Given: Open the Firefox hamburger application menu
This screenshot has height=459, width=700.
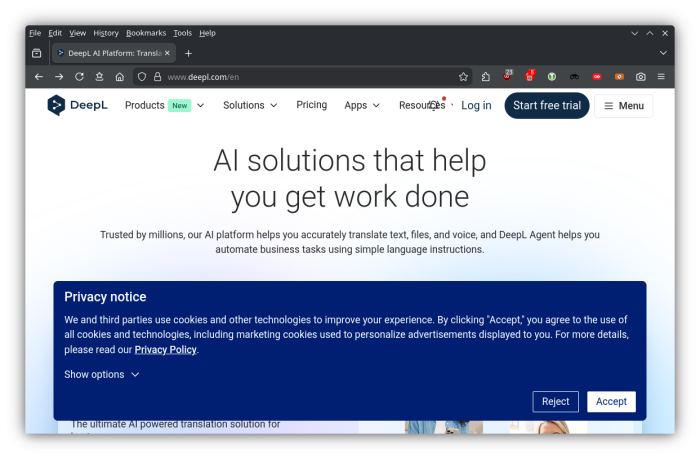Looking at the screenshot, I should (x=662, y=77).
